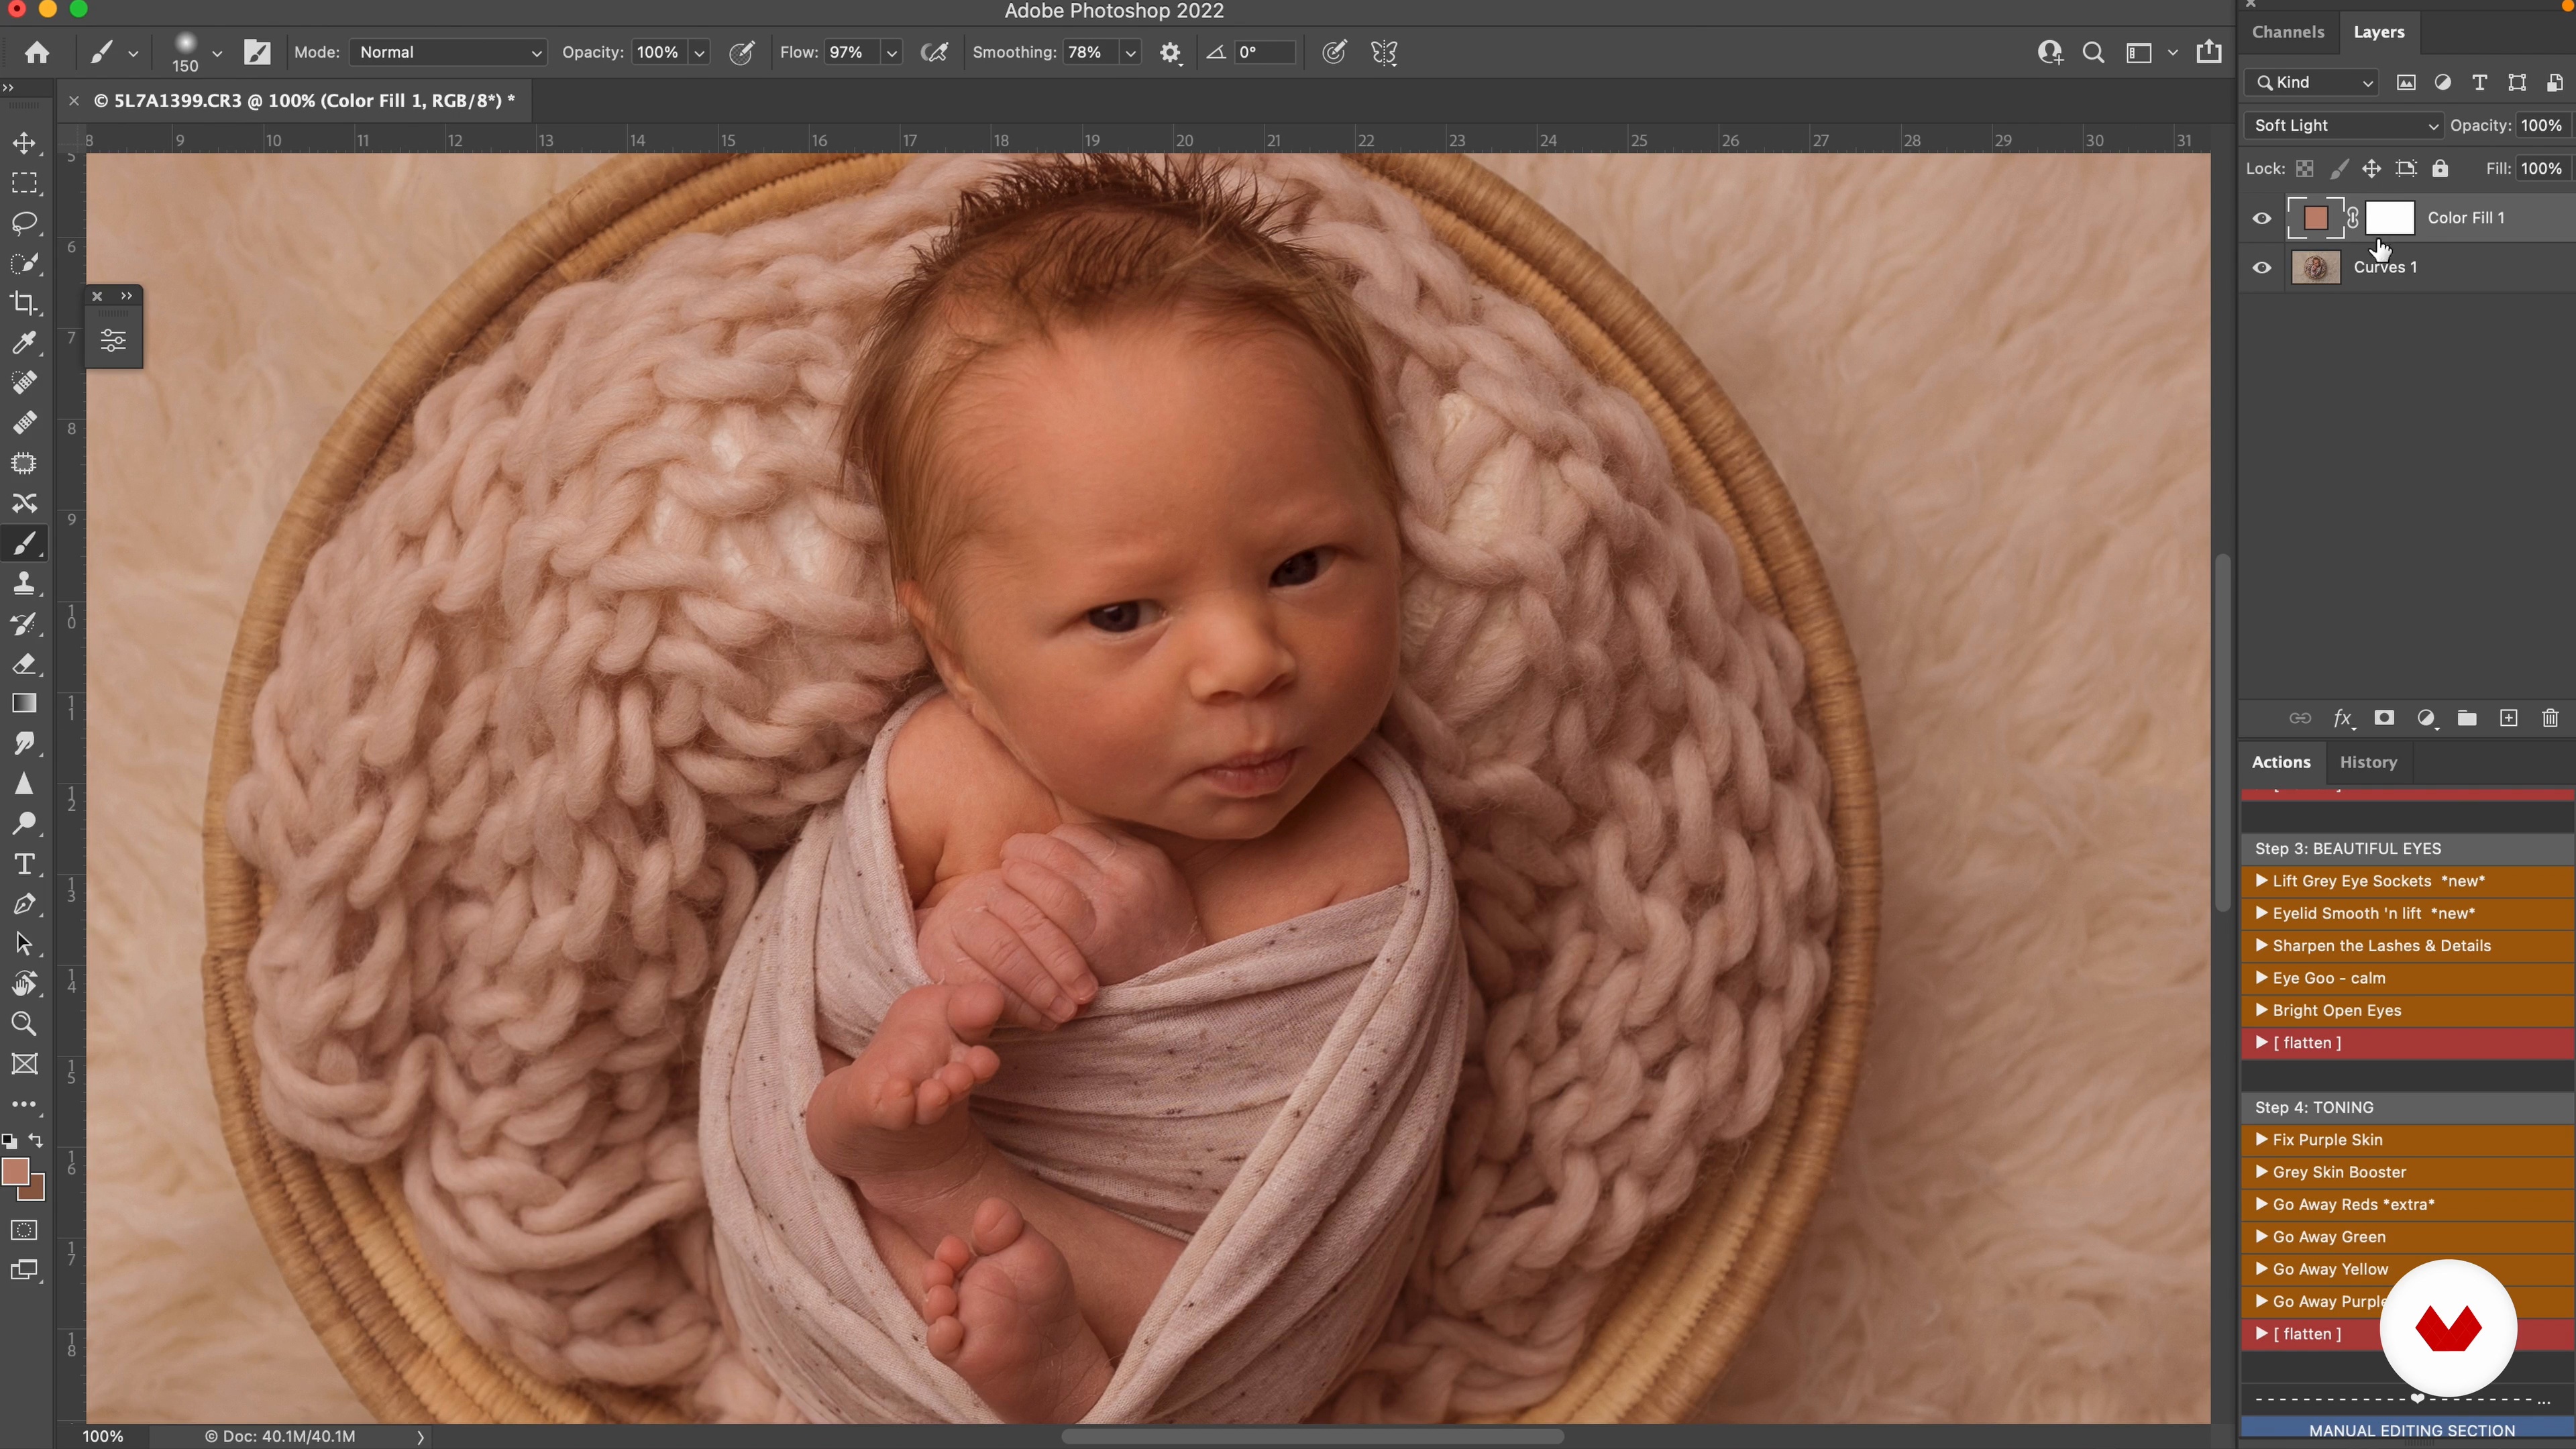Open the Opacity slider dropdown
This screenshot has width=2576, height=1449.
[x=700, y=53]
